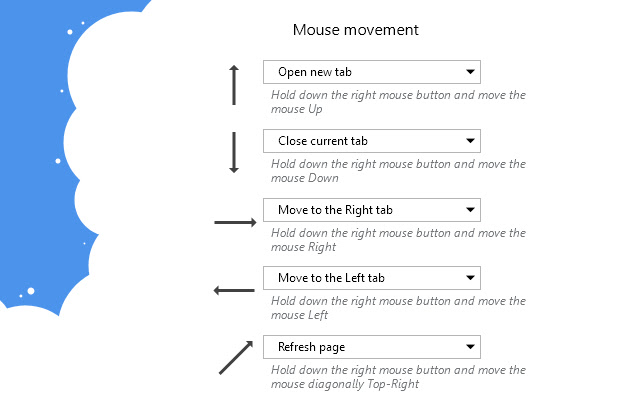Click the diagonally Top-Right description text

point(398,377)
